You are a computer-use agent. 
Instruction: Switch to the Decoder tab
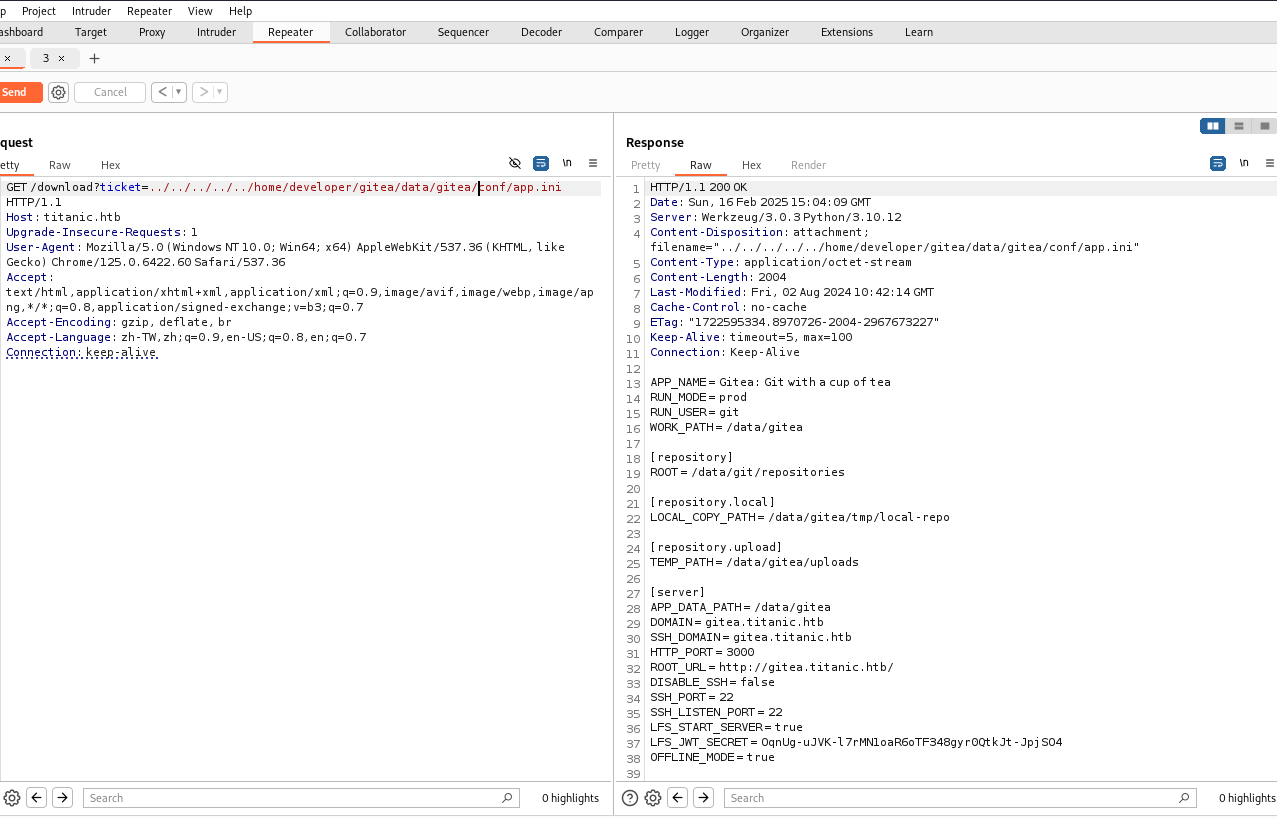coord(541,32)
